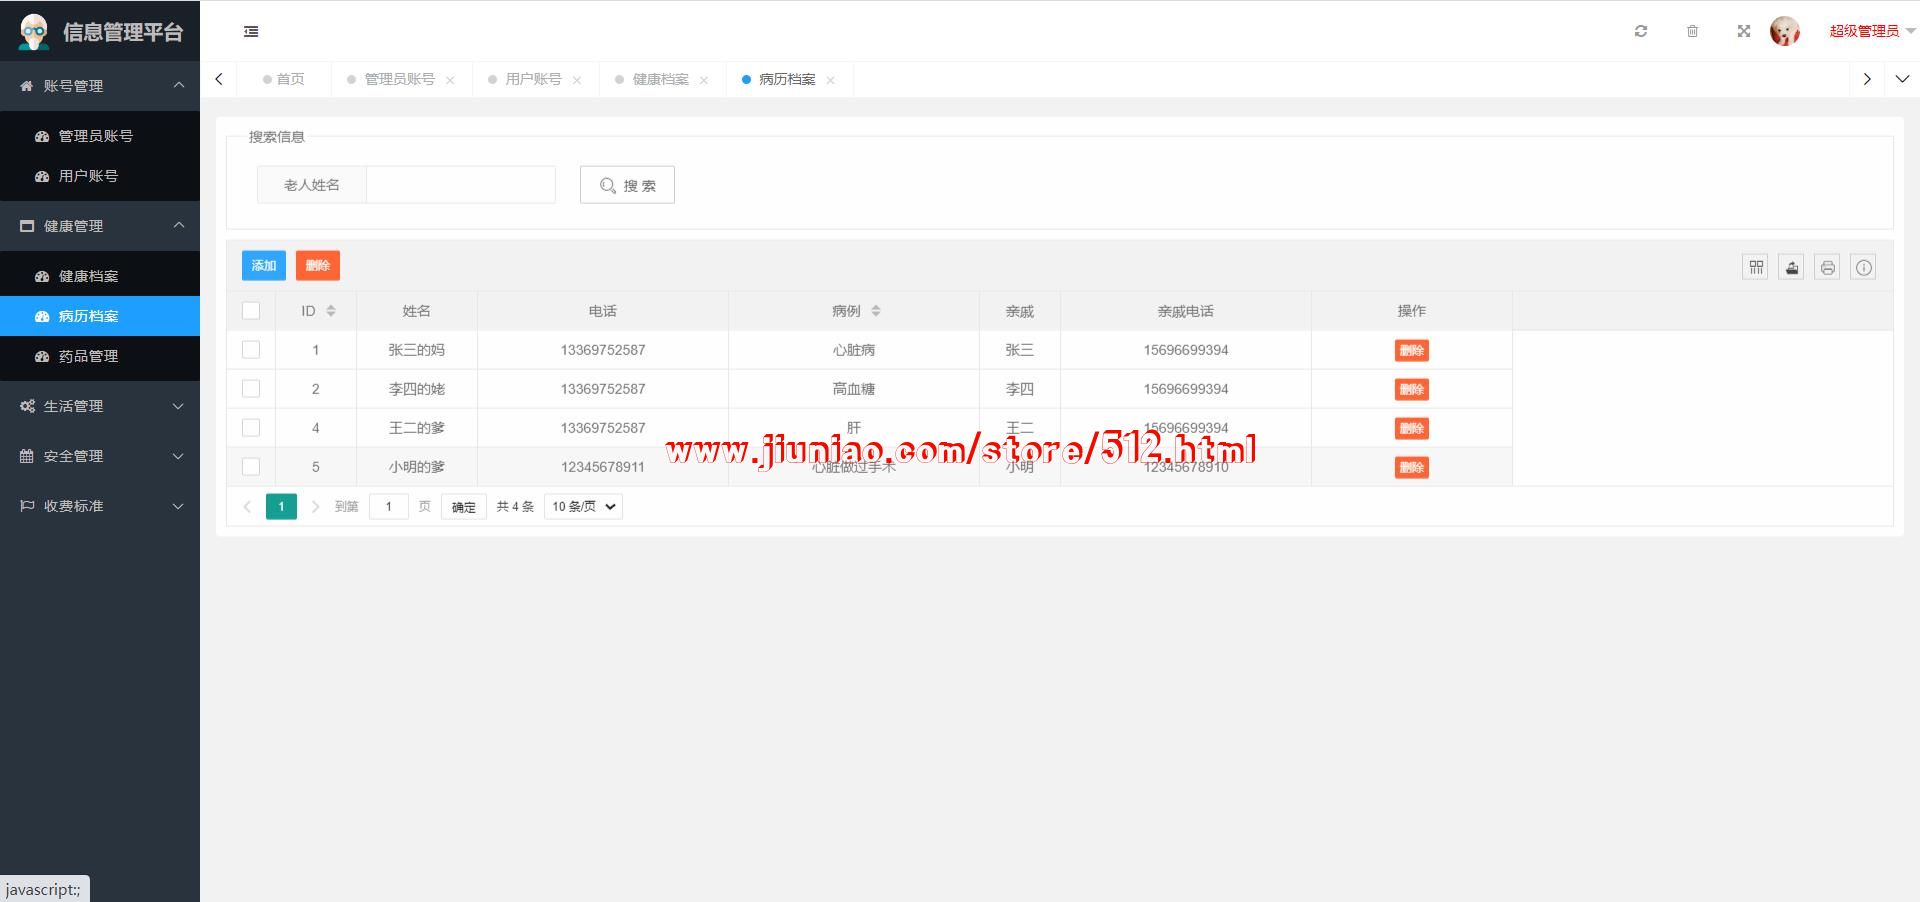Click the 李四 relative cell
This screenshot has width=1920, height=902.
(1020, 389)
